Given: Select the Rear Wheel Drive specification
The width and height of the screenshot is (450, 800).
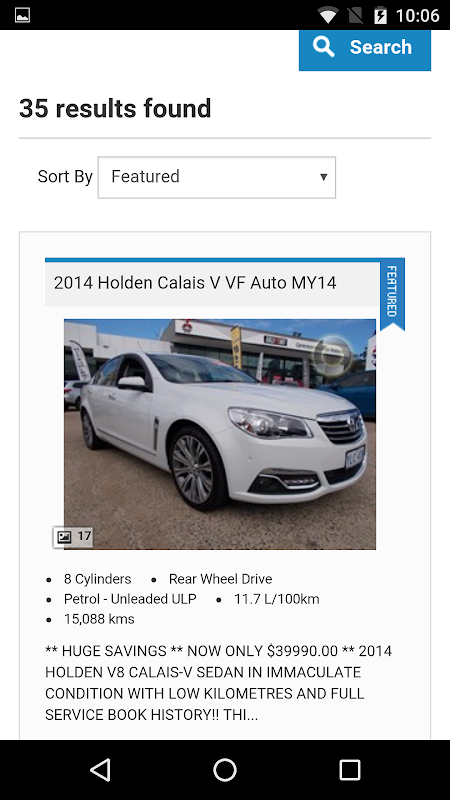Looking at the screenshot, I should coord(220,579).
